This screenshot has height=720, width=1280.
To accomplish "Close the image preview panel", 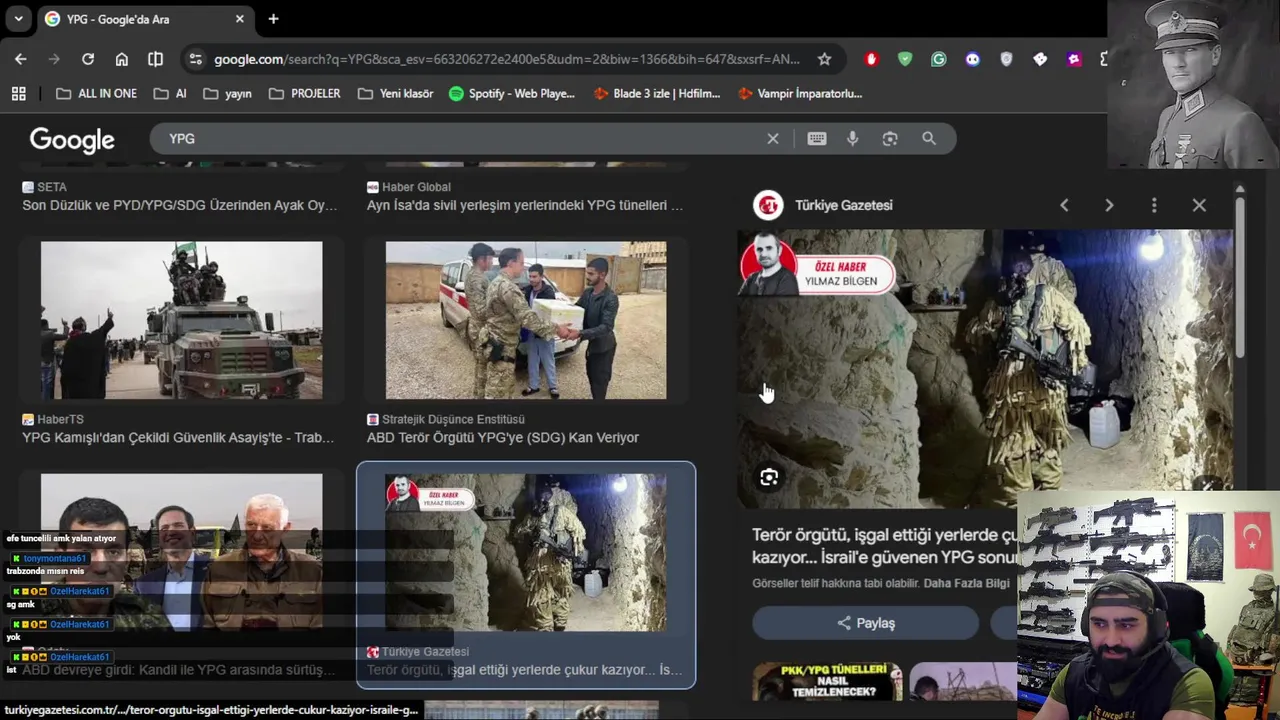I will 1199,205.
